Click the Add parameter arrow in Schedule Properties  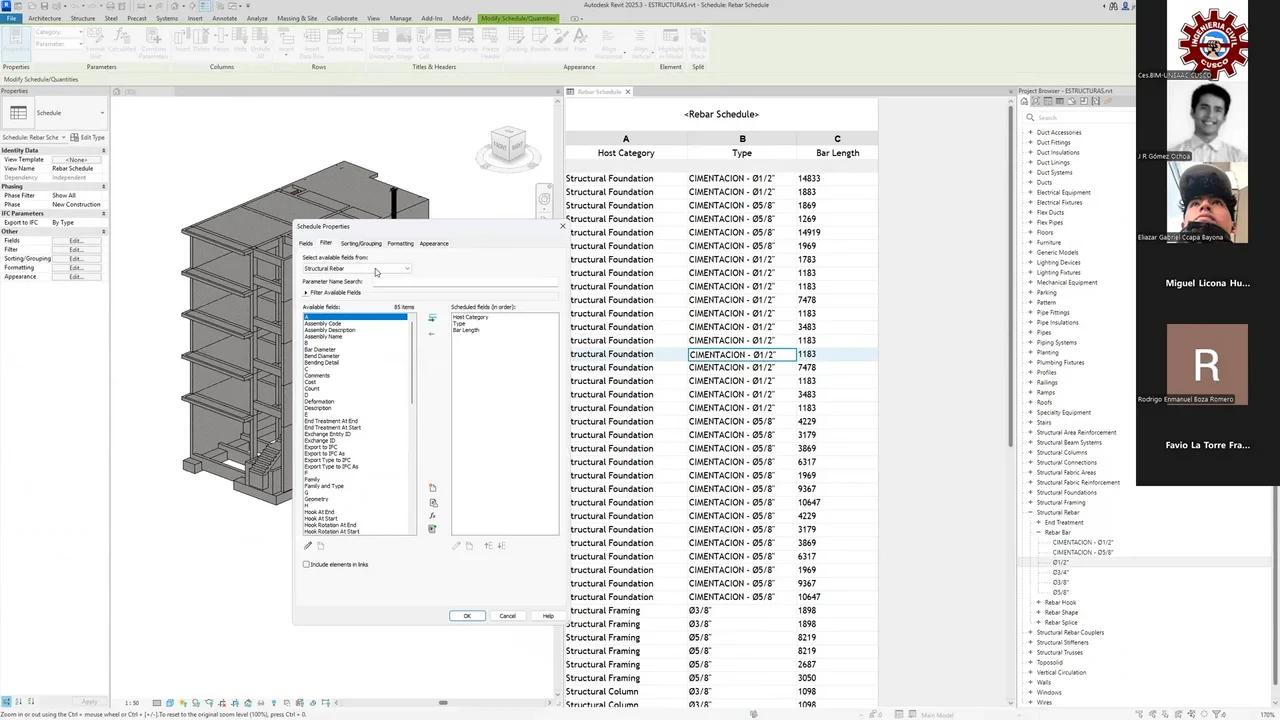[432, 319]
